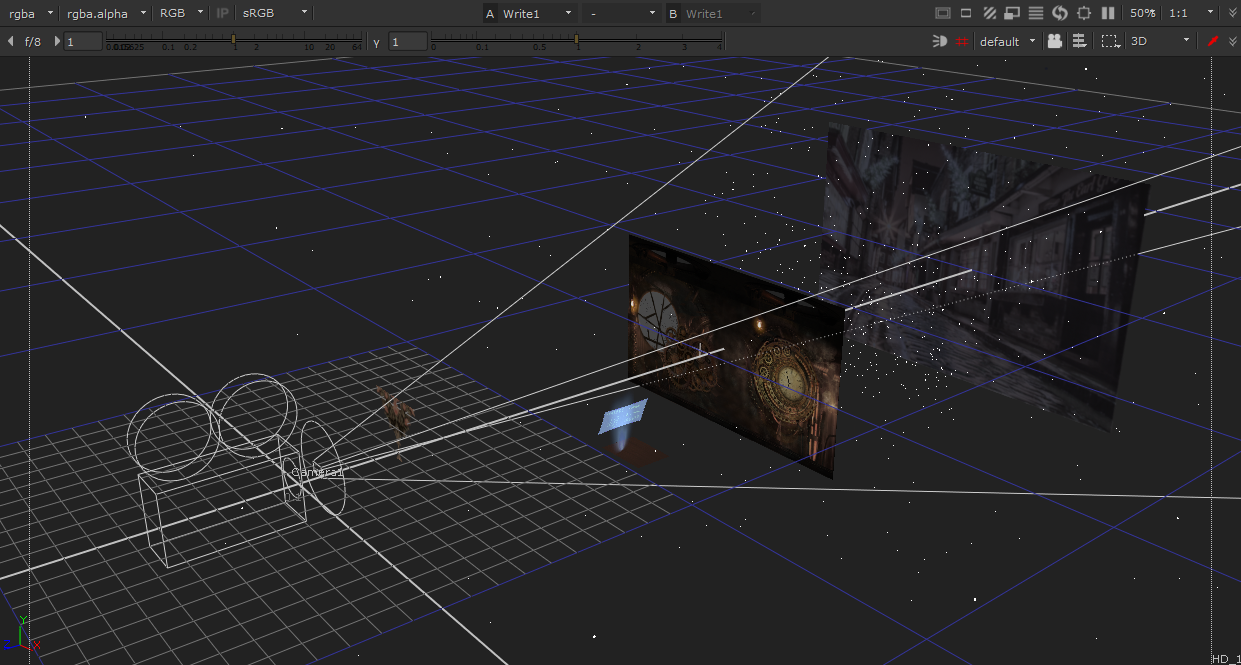Toggle the pixel overscan crosshair icon
Image resolution: width=1241 pixels, height=665 pixels.
(x=1084, y=14)
